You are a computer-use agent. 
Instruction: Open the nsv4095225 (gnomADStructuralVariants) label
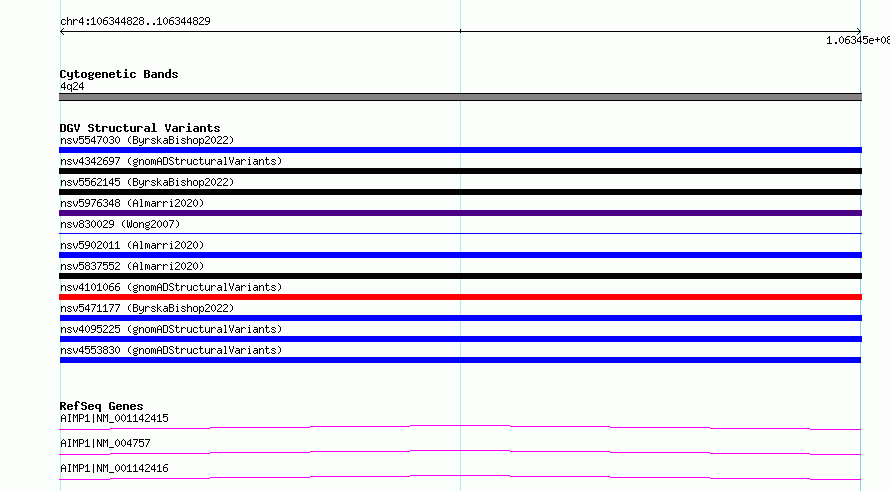click(x=171, y=329)
